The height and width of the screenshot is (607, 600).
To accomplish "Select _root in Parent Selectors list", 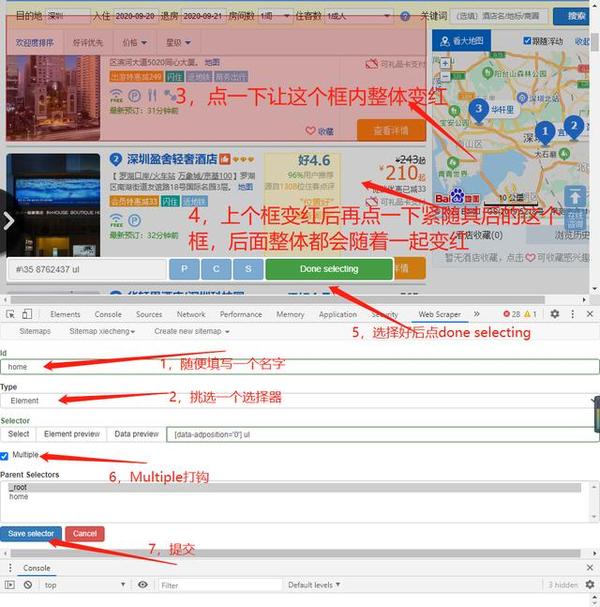I will pyautogui.click(x=294, y=487).
